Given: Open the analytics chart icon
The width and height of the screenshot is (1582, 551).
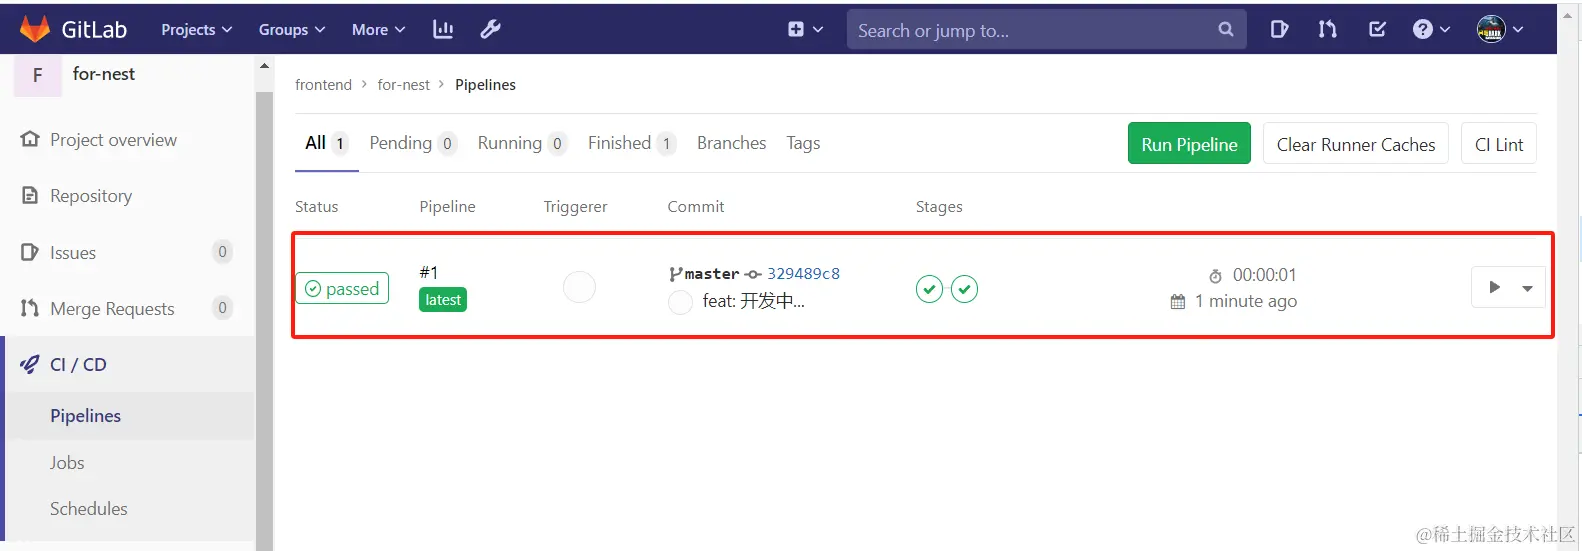Looking at the screenshot, I should point(443,29).
